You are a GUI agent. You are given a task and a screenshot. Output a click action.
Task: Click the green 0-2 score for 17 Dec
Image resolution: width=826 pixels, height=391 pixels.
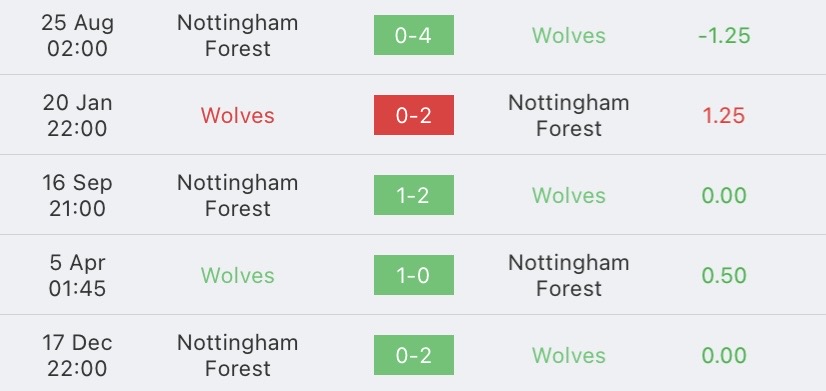(414, 355)
